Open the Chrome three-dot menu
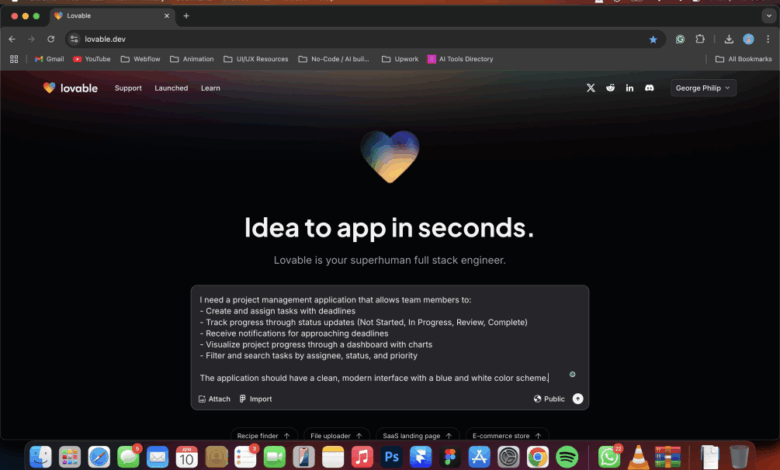The image size is (780, 470). [768, 39]
